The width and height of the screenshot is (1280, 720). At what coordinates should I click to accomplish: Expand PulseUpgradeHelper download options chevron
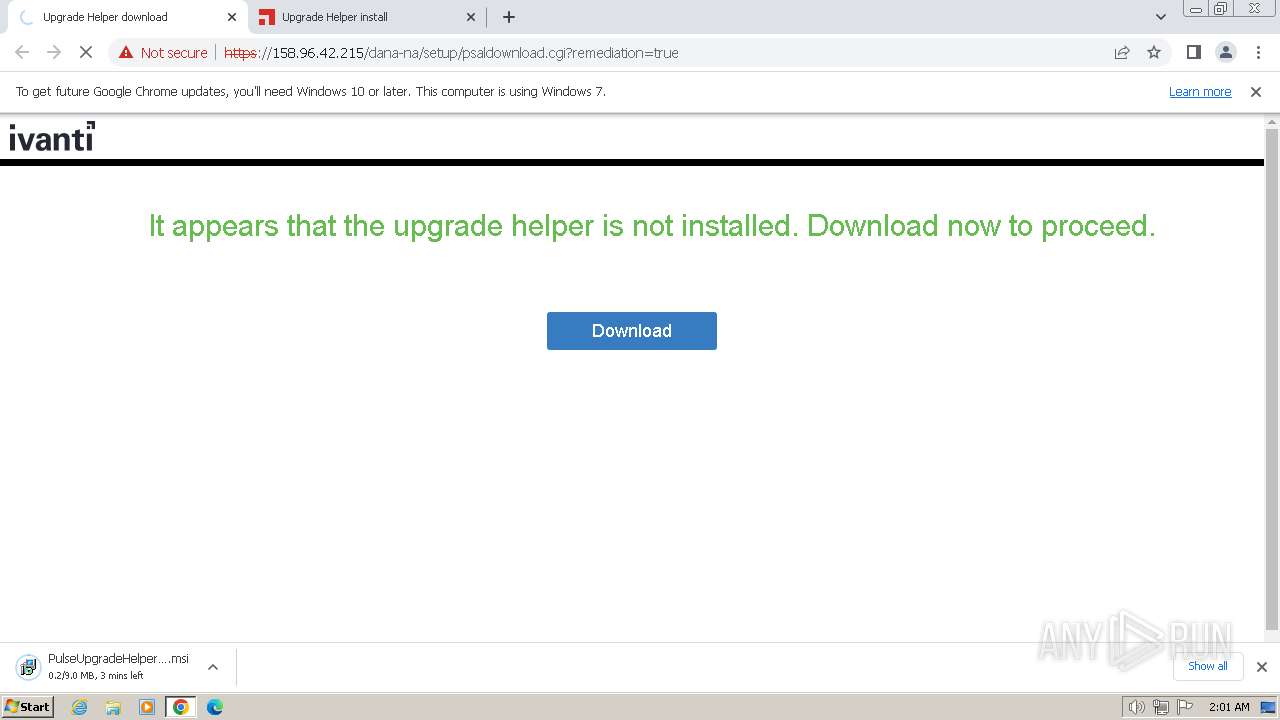coord(213,667)
